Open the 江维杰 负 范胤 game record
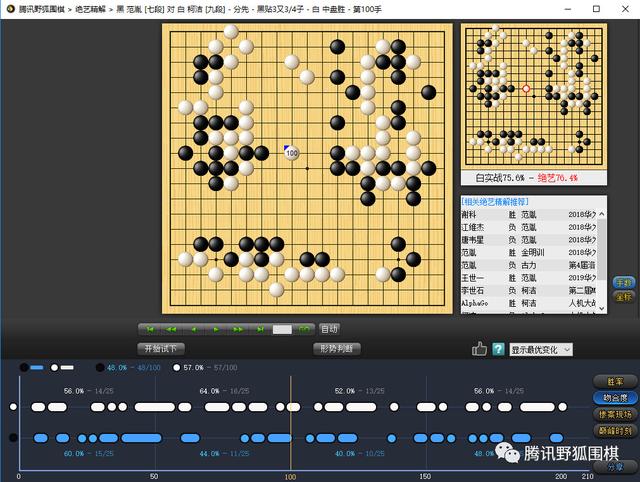 click(529, 227)
